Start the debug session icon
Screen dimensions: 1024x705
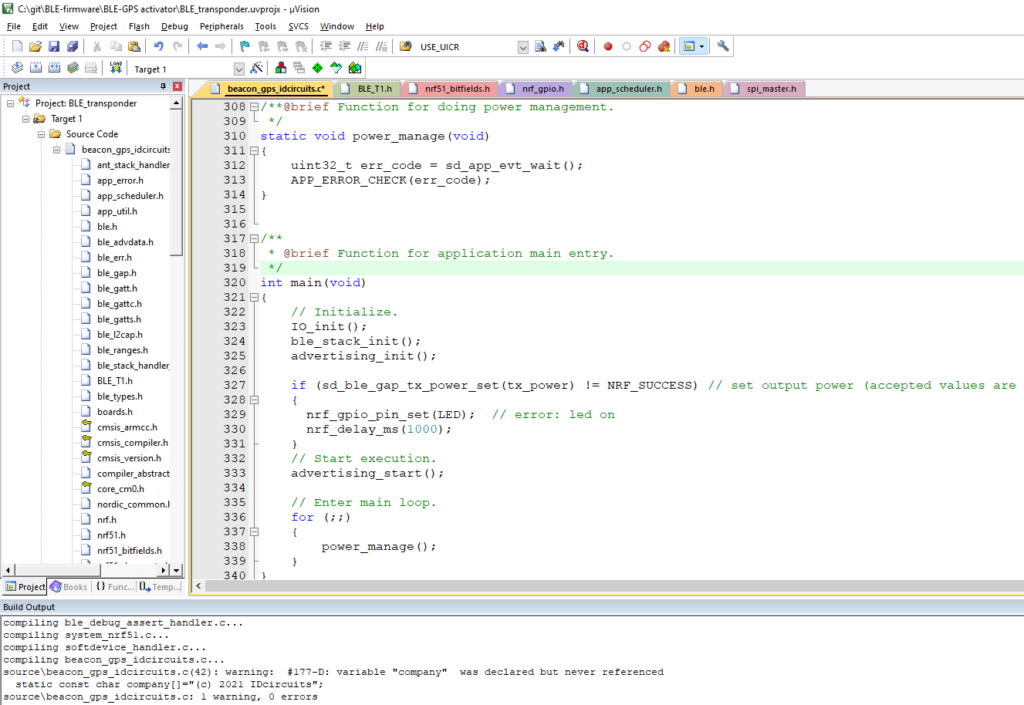point(582,46)
